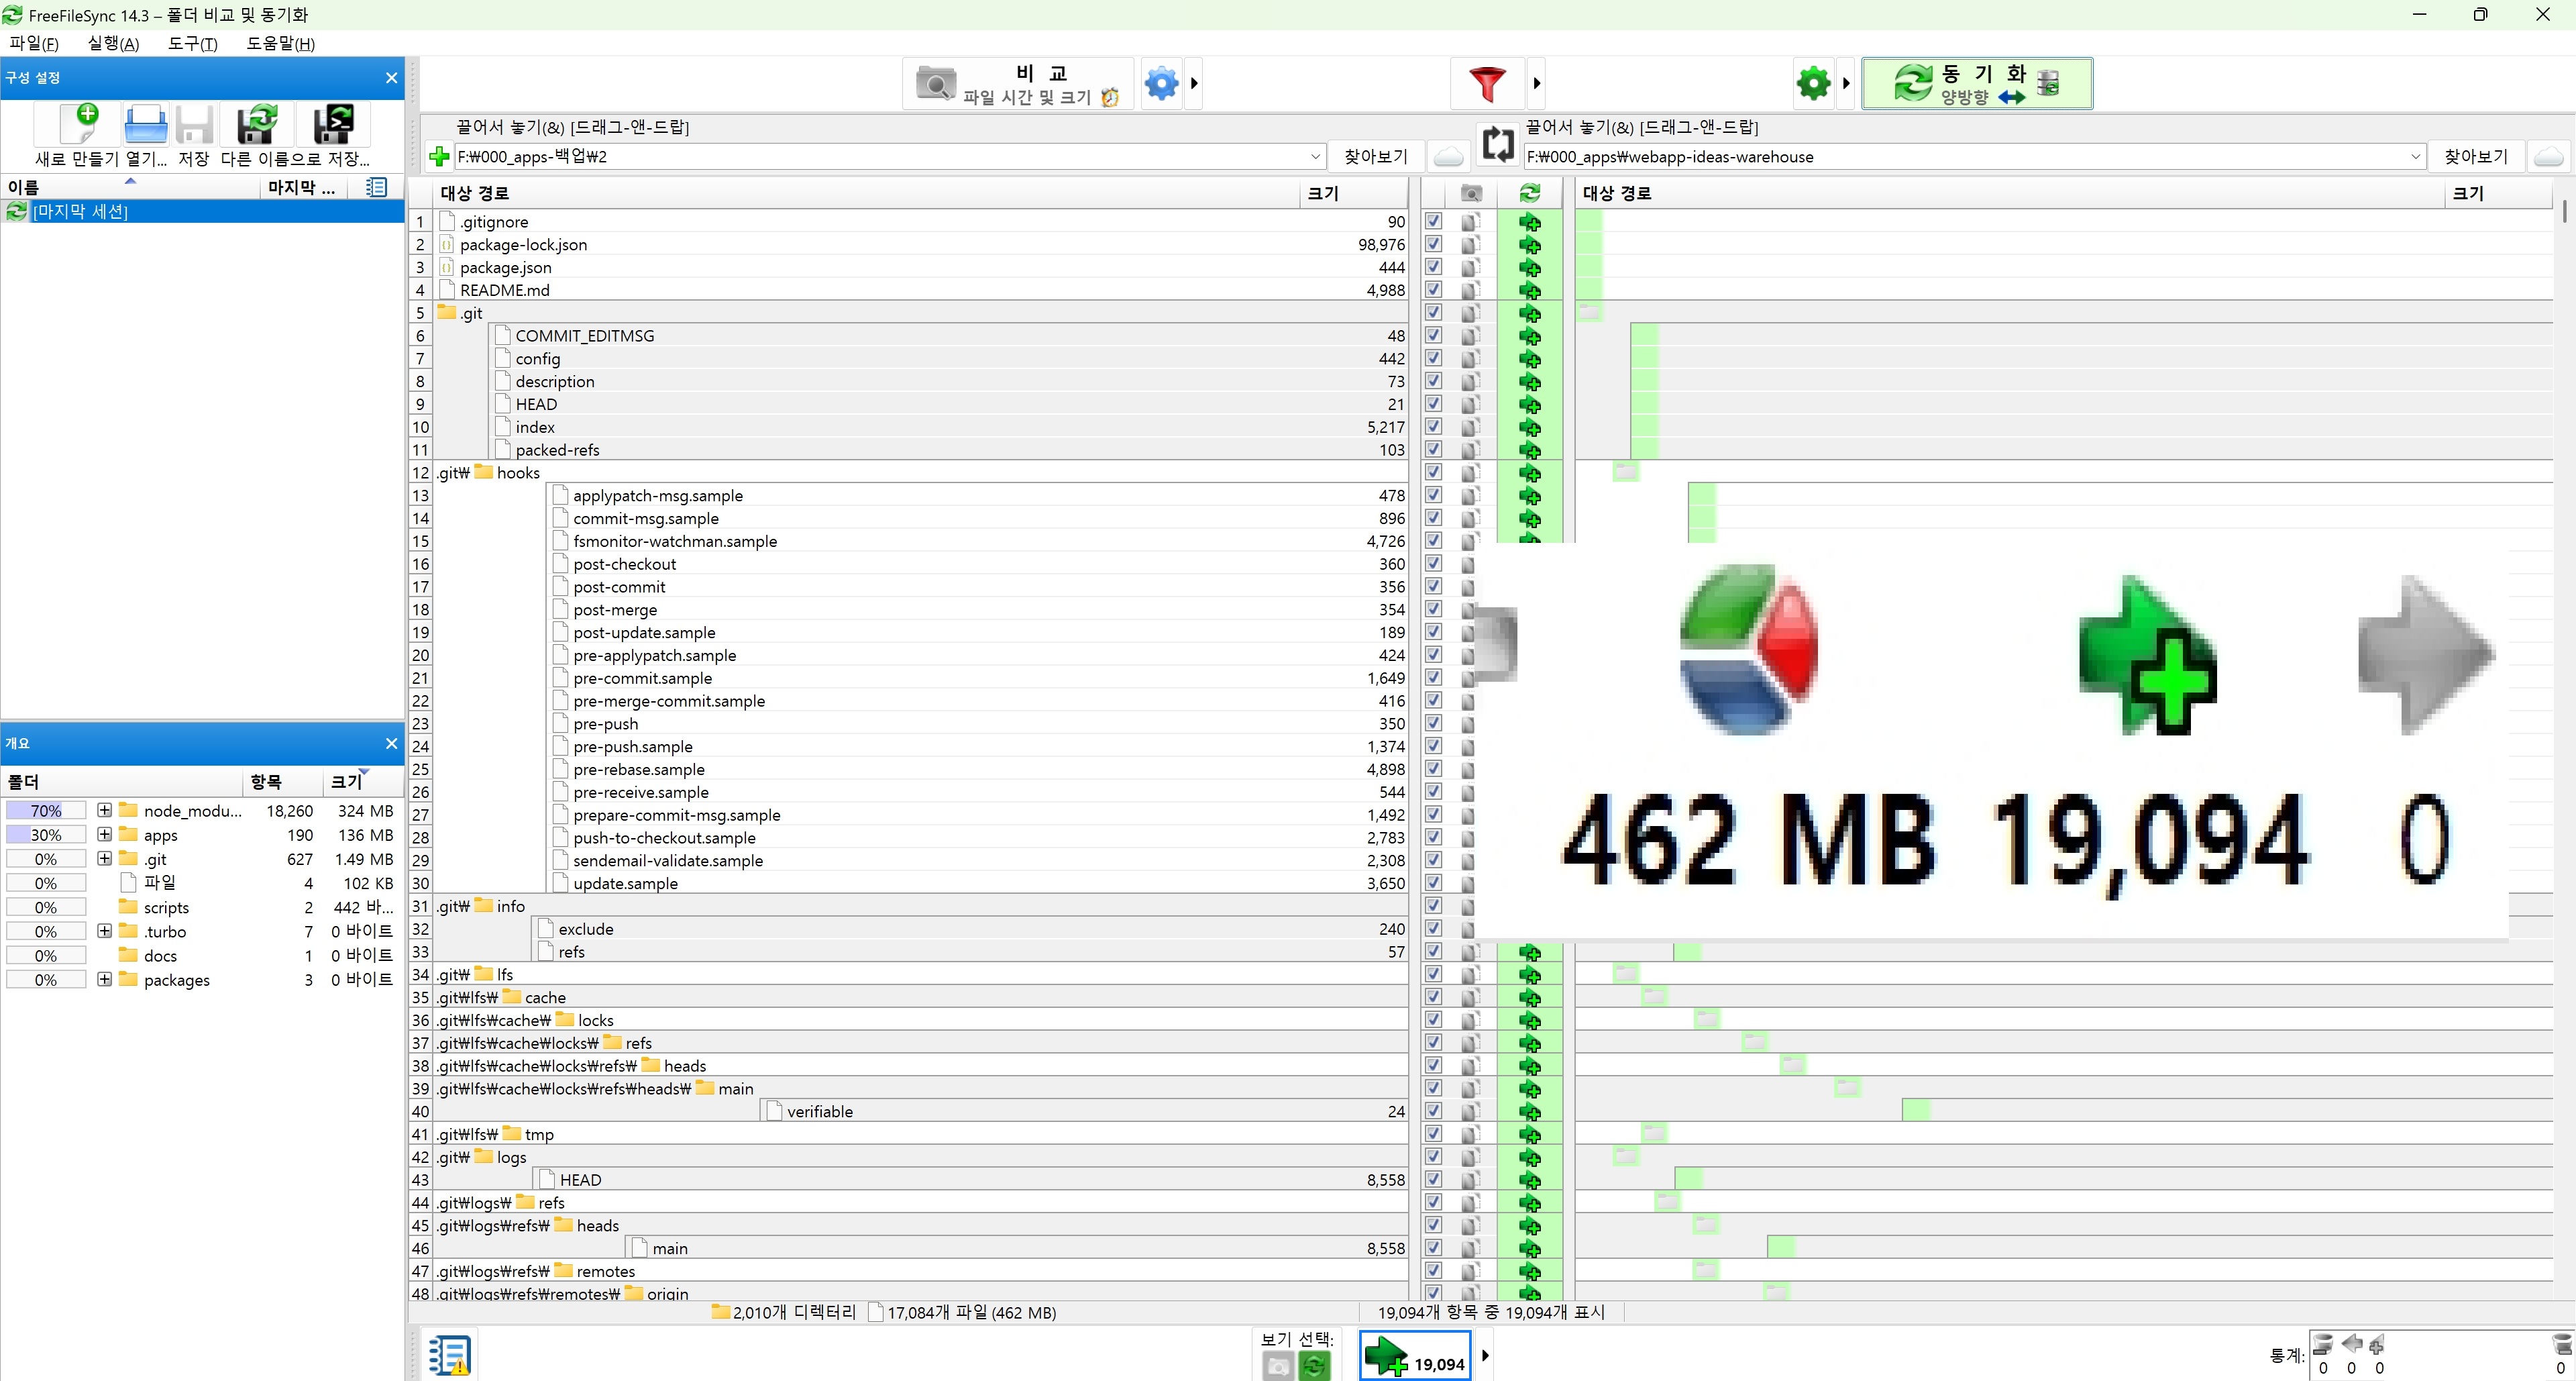Click the 30% bar for apps
Image resolution: width=2576 pixels, height=1381 pixels.
click(46, 834)
